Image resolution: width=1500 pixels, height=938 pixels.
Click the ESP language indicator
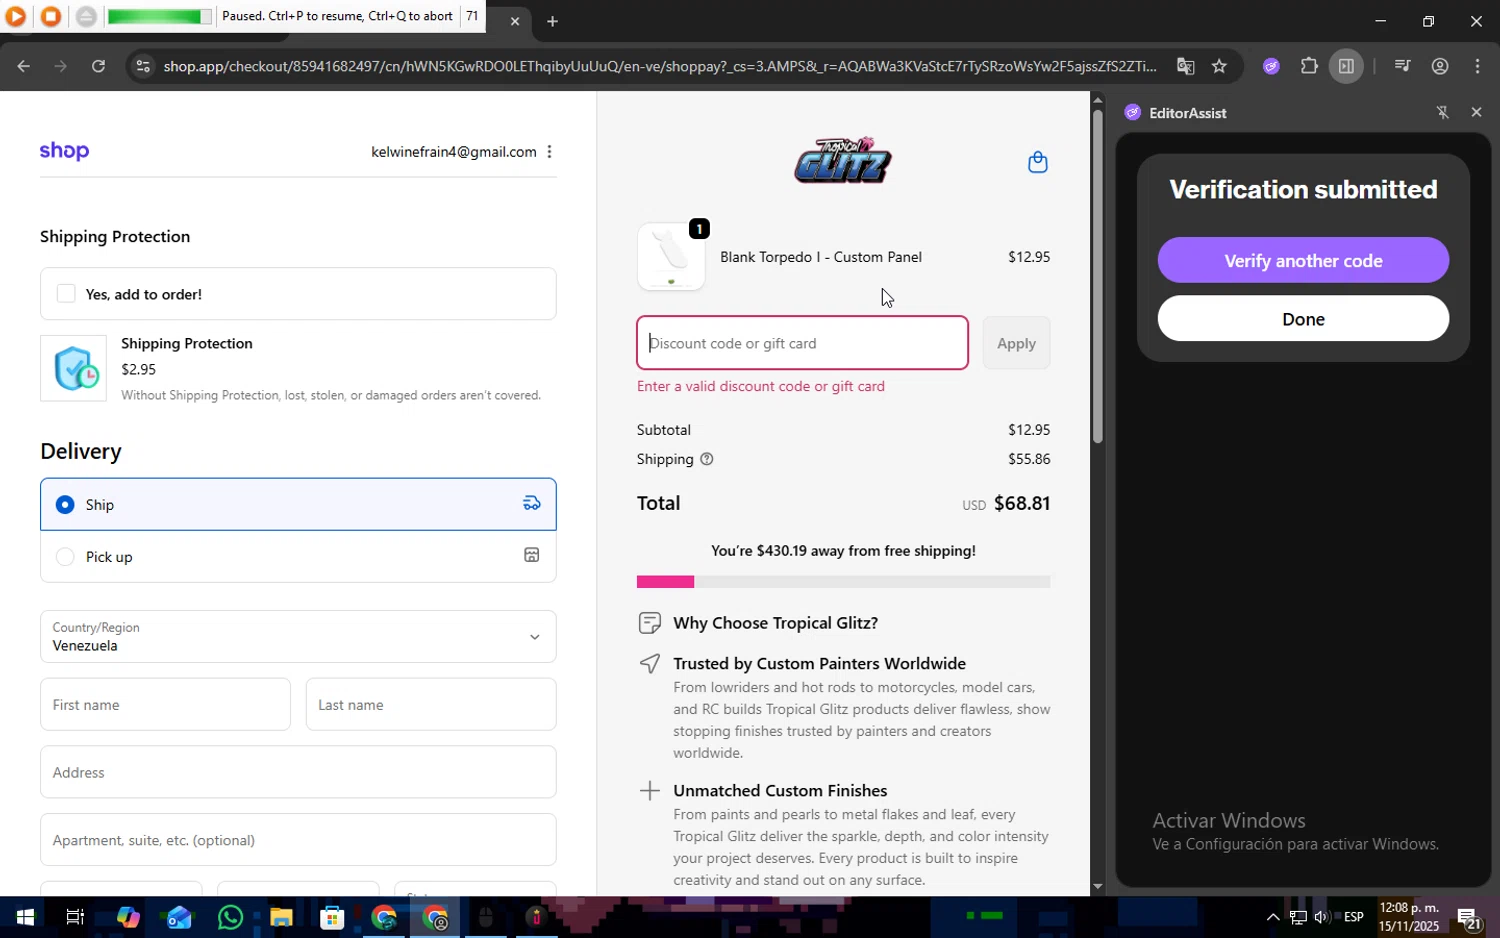point(1353,917)
